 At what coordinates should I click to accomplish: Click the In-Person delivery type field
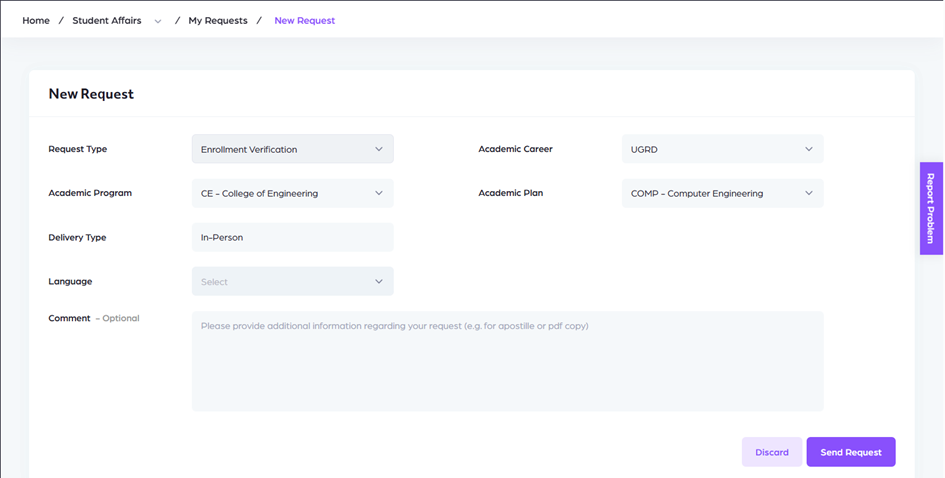[x=292, y=237]
